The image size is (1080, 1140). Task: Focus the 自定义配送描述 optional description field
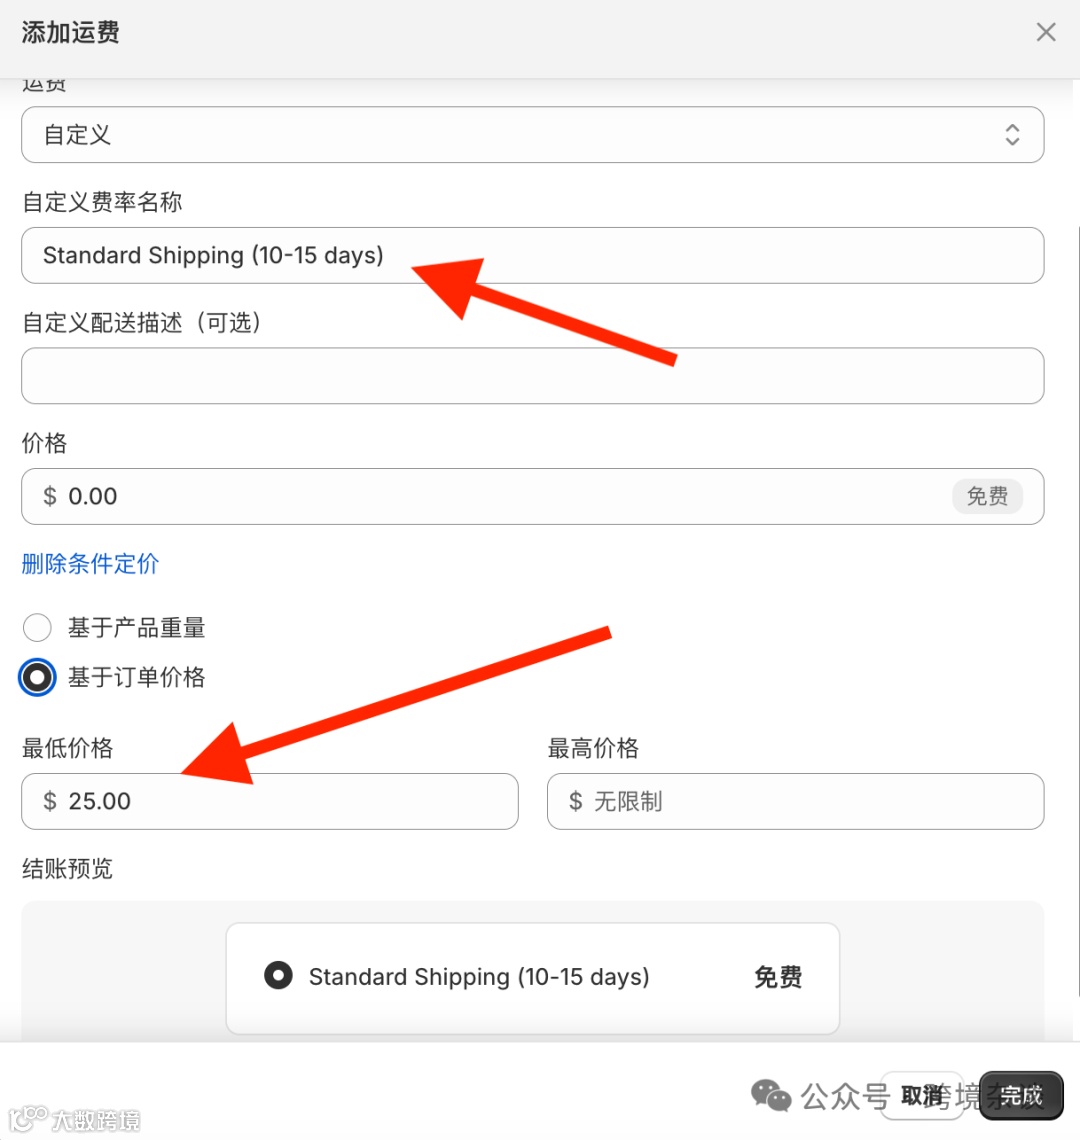pyautogui.click(x=532, y=376)
